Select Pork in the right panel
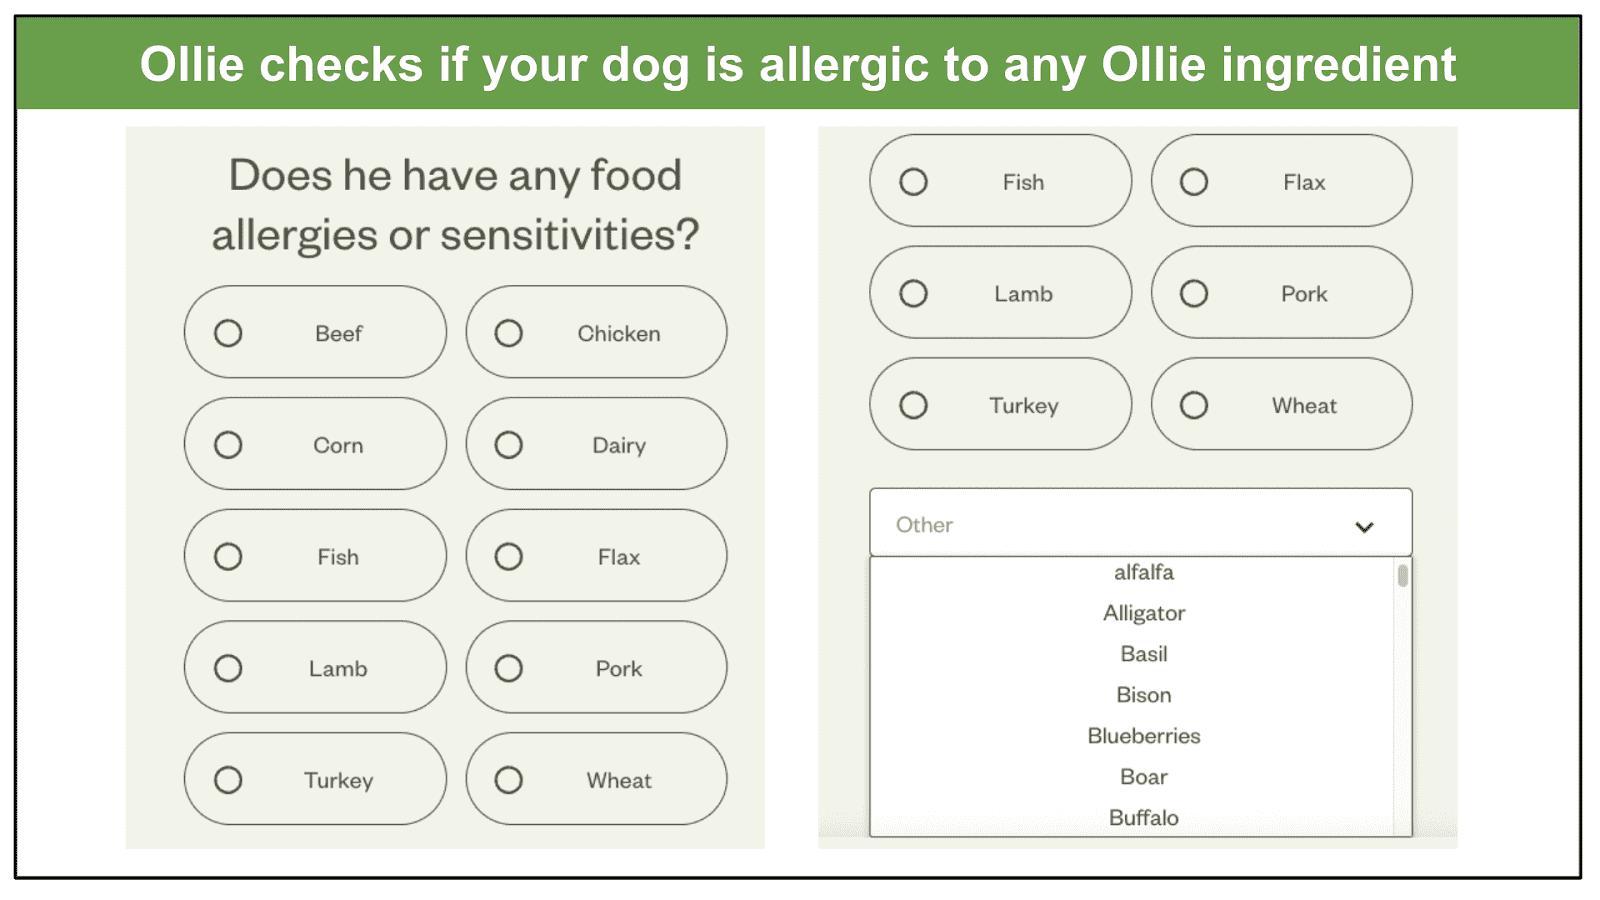This screenshot has width=1600, height=900. coord(1282,293)
